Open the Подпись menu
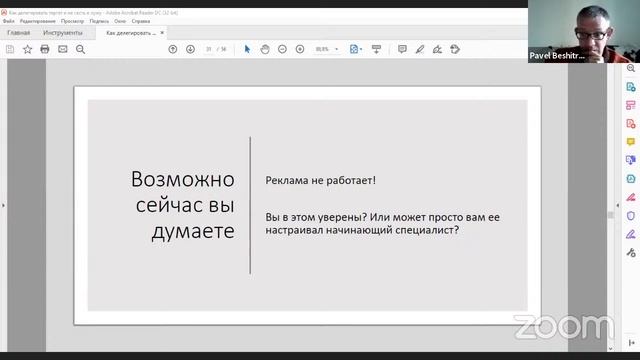This screenshot has height=360, width=640. (x=99, y=21)
